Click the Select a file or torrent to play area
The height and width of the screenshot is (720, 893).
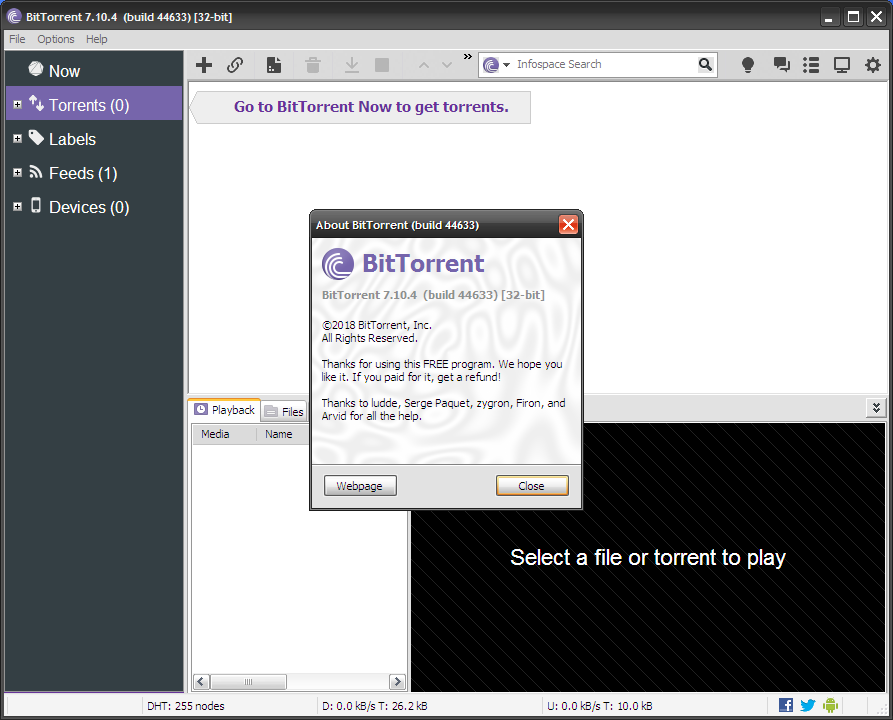648,557
